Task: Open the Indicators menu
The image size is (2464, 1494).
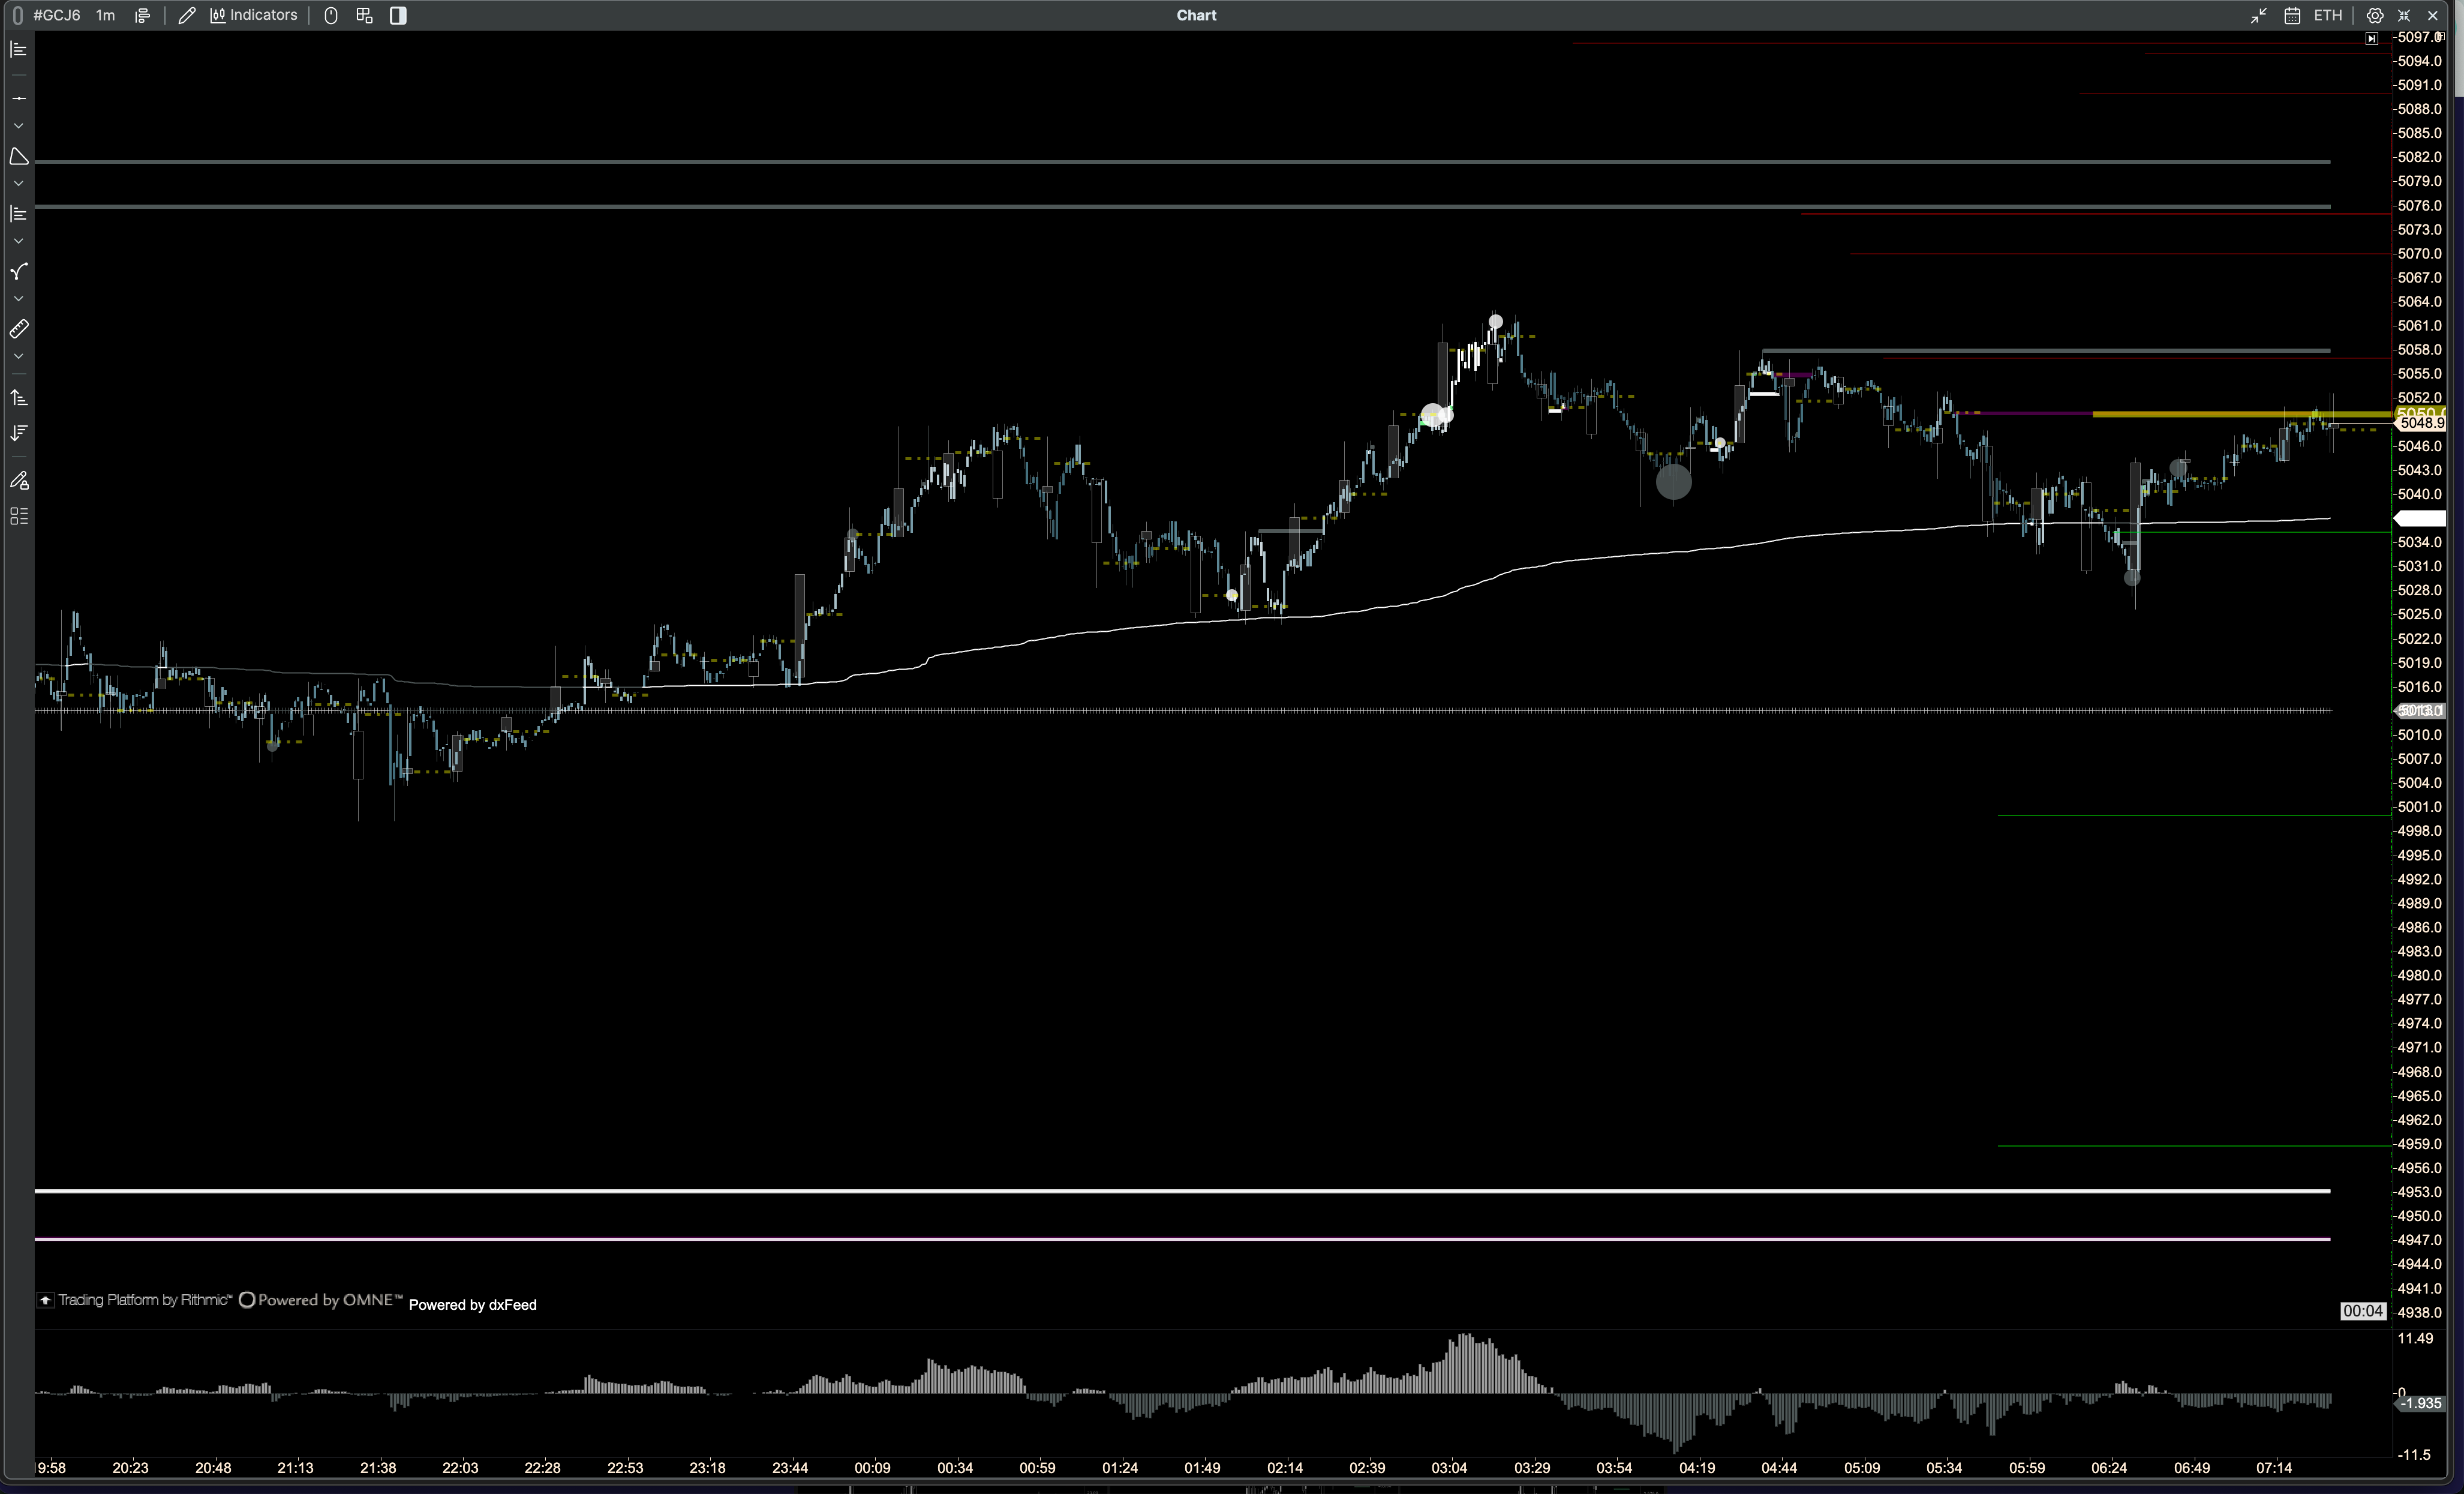Action: pos(254,15)
